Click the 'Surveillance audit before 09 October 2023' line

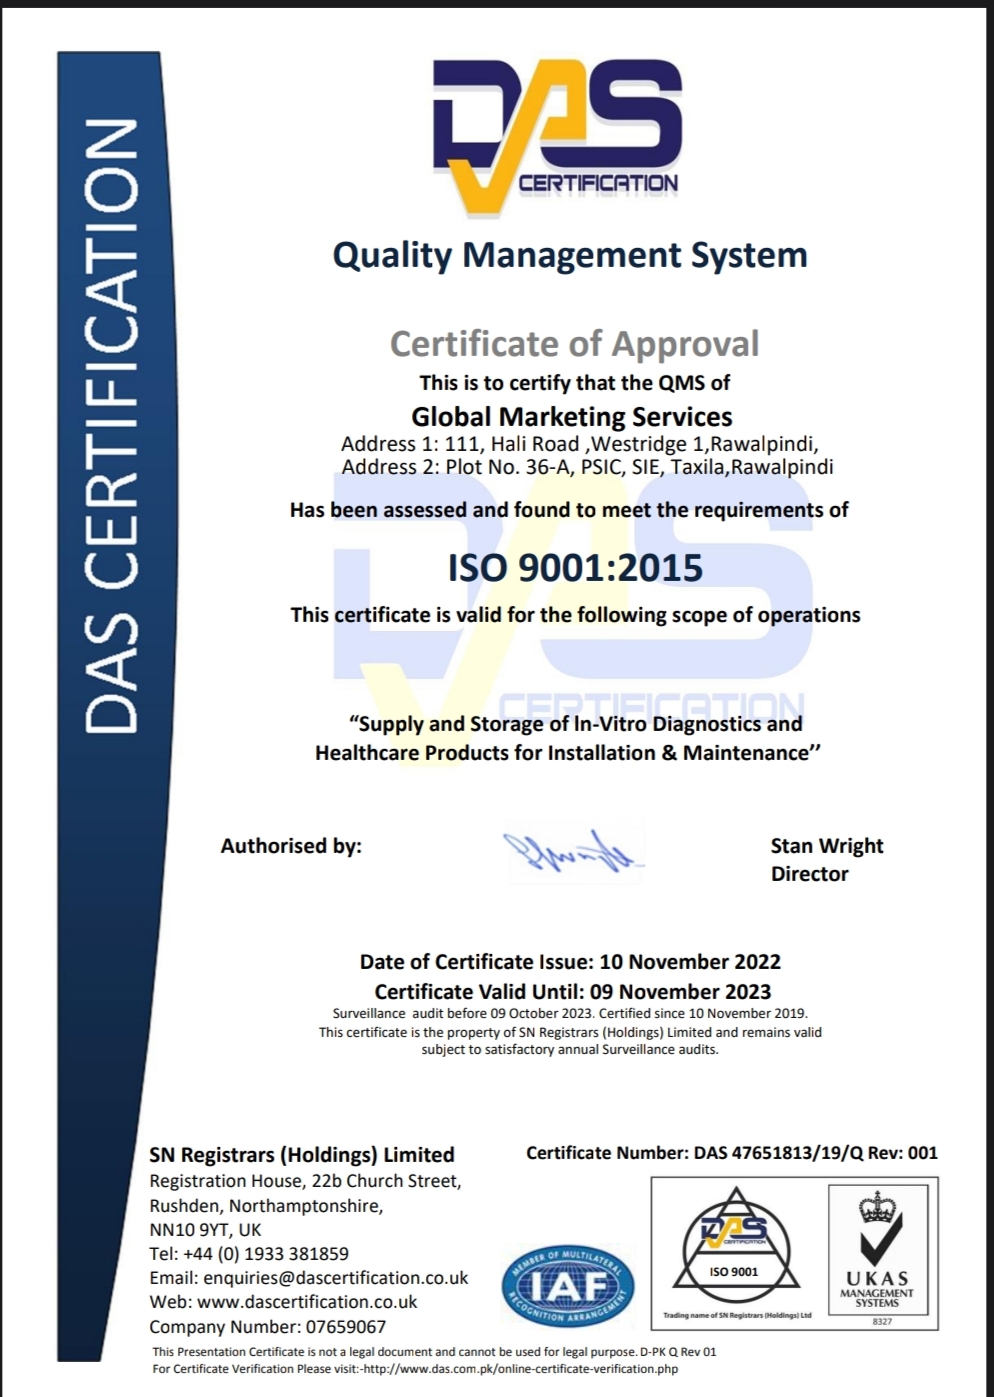(x=570, y=1014)
